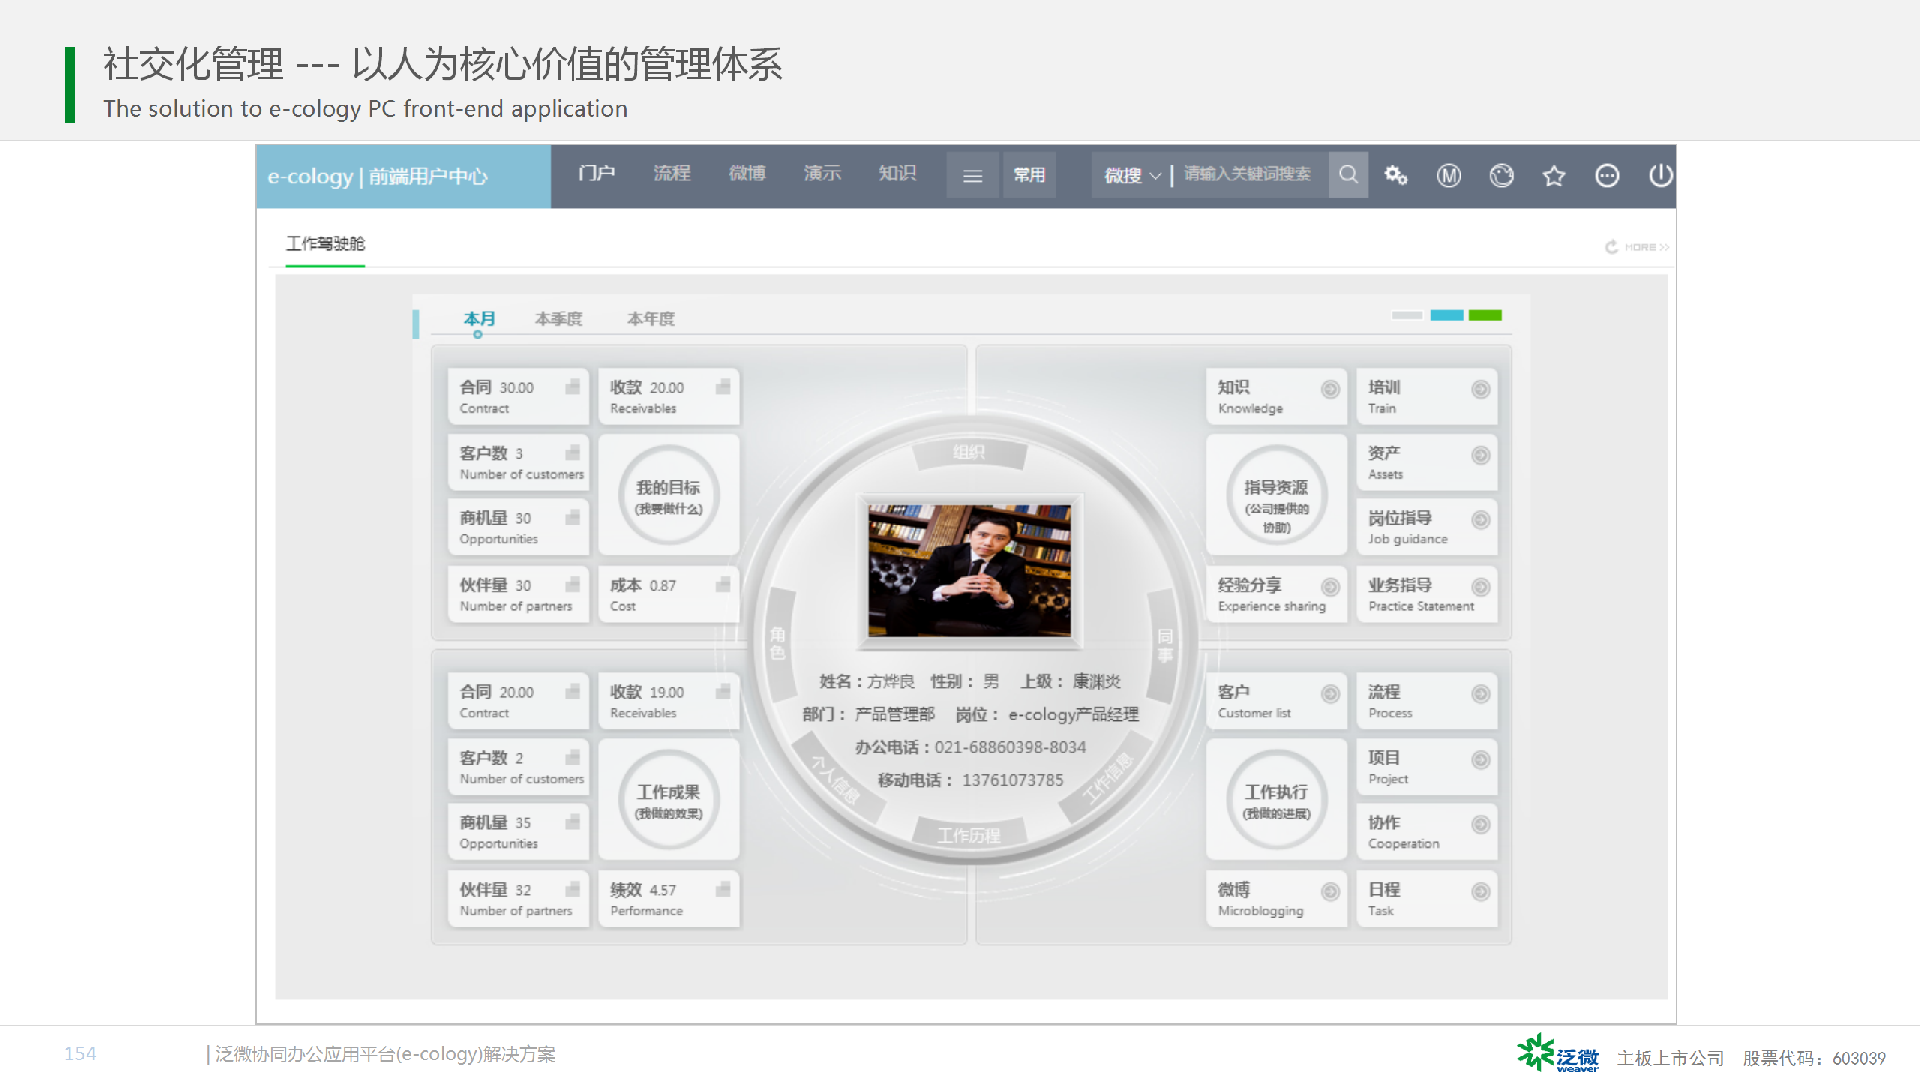Click the 指导资源 circle button
Viewport: 1920px width, 1080px height.
tap(1277, 495)
